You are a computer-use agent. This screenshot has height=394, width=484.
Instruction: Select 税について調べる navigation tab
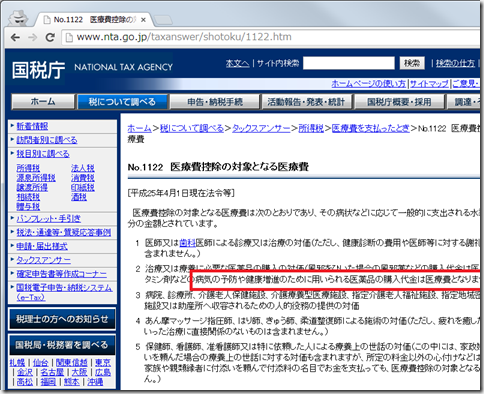click(122, 102)
